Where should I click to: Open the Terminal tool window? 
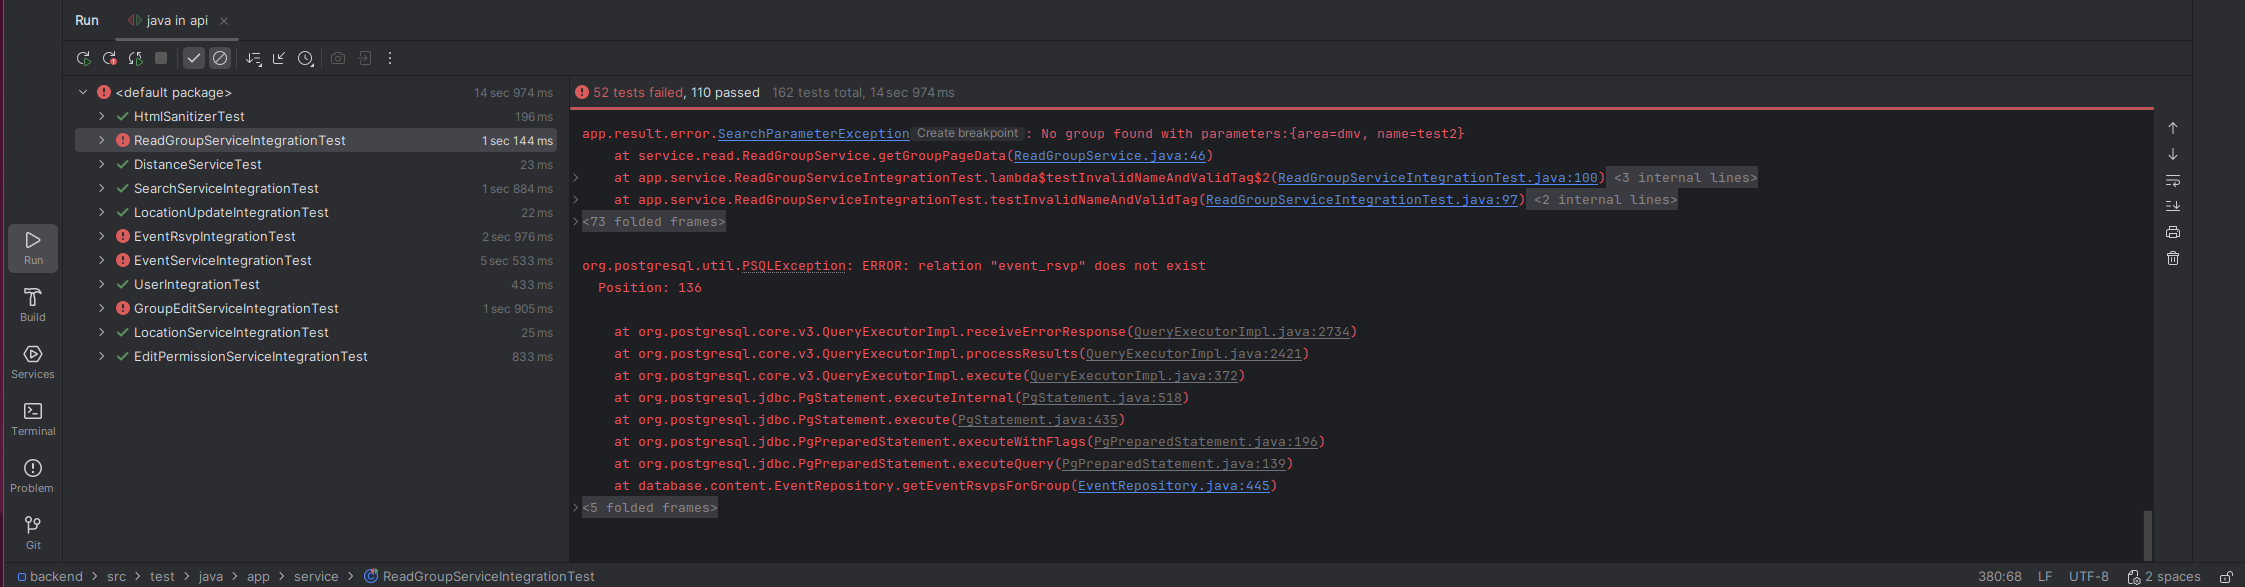pyautogui.click(x=33, y=418)
